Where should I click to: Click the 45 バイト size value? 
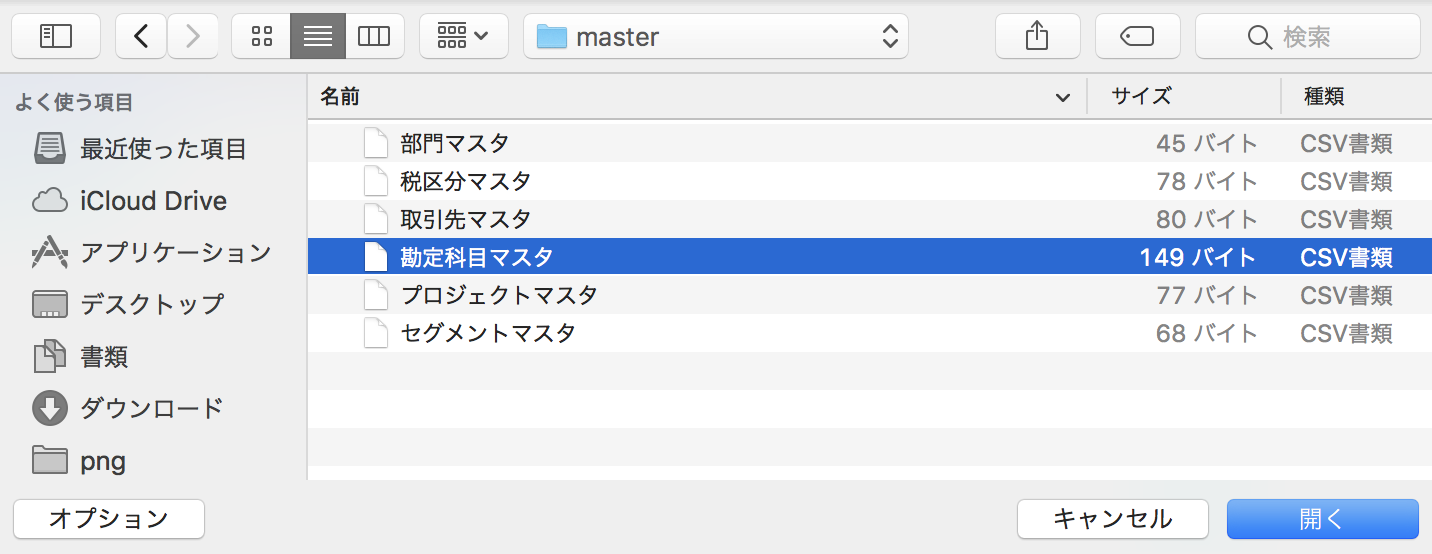[x=1206, y=143]
